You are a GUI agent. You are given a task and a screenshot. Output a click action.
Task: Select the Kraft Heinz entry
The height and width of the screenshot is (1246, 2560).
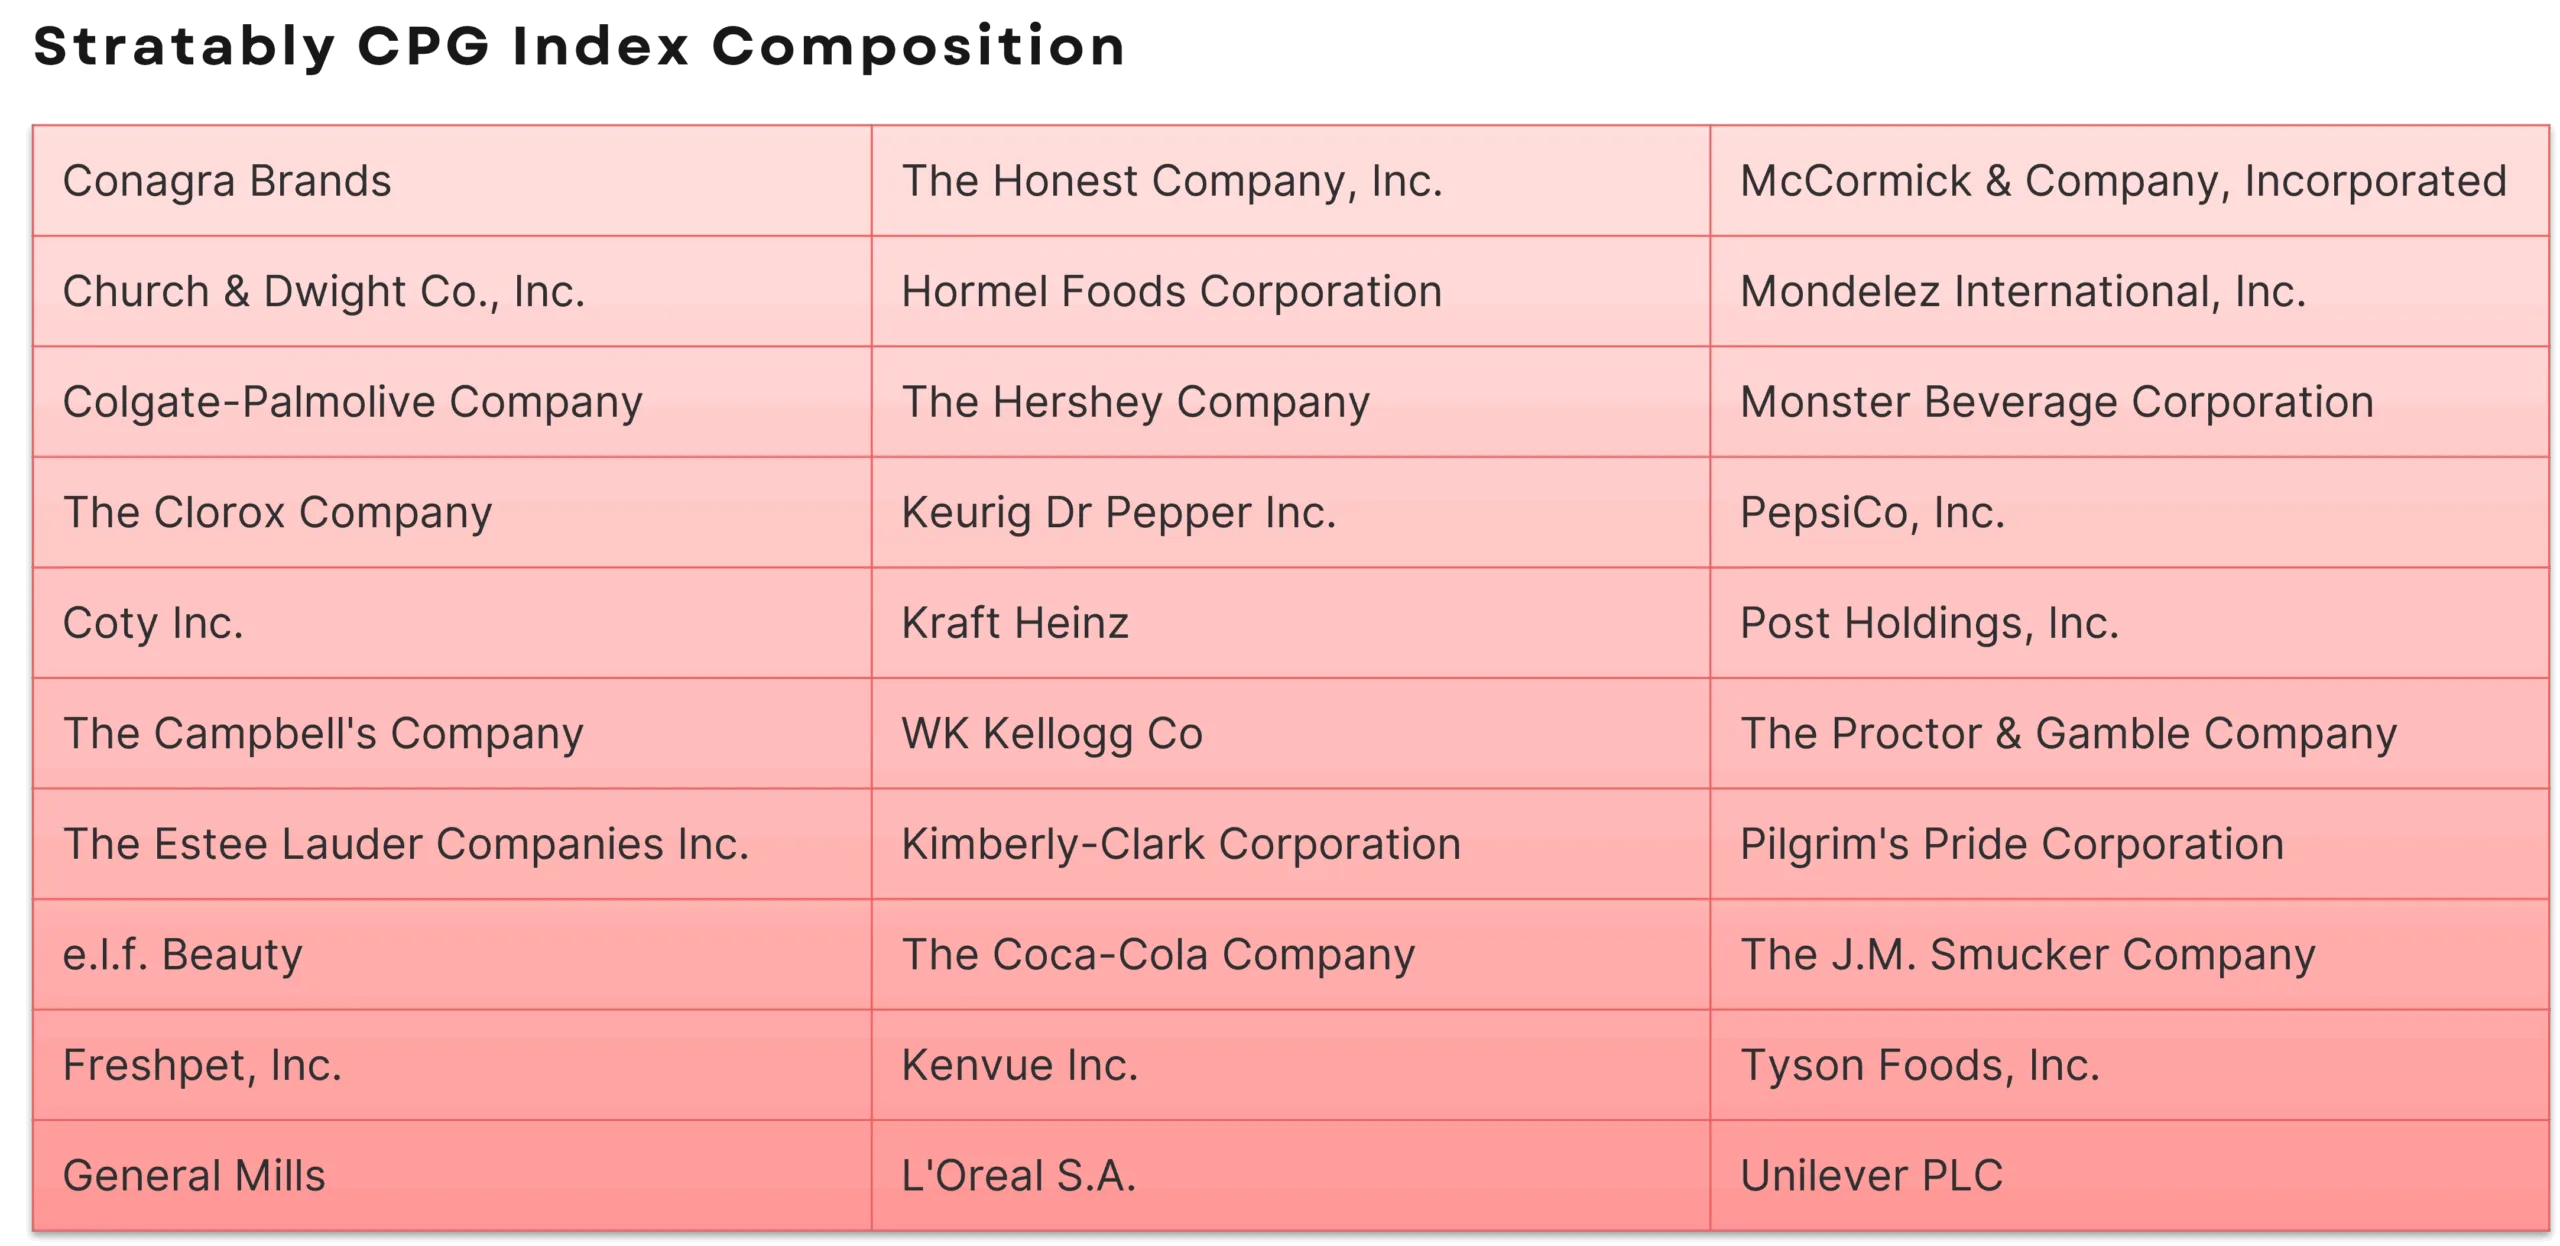(x=1015, y=623)
